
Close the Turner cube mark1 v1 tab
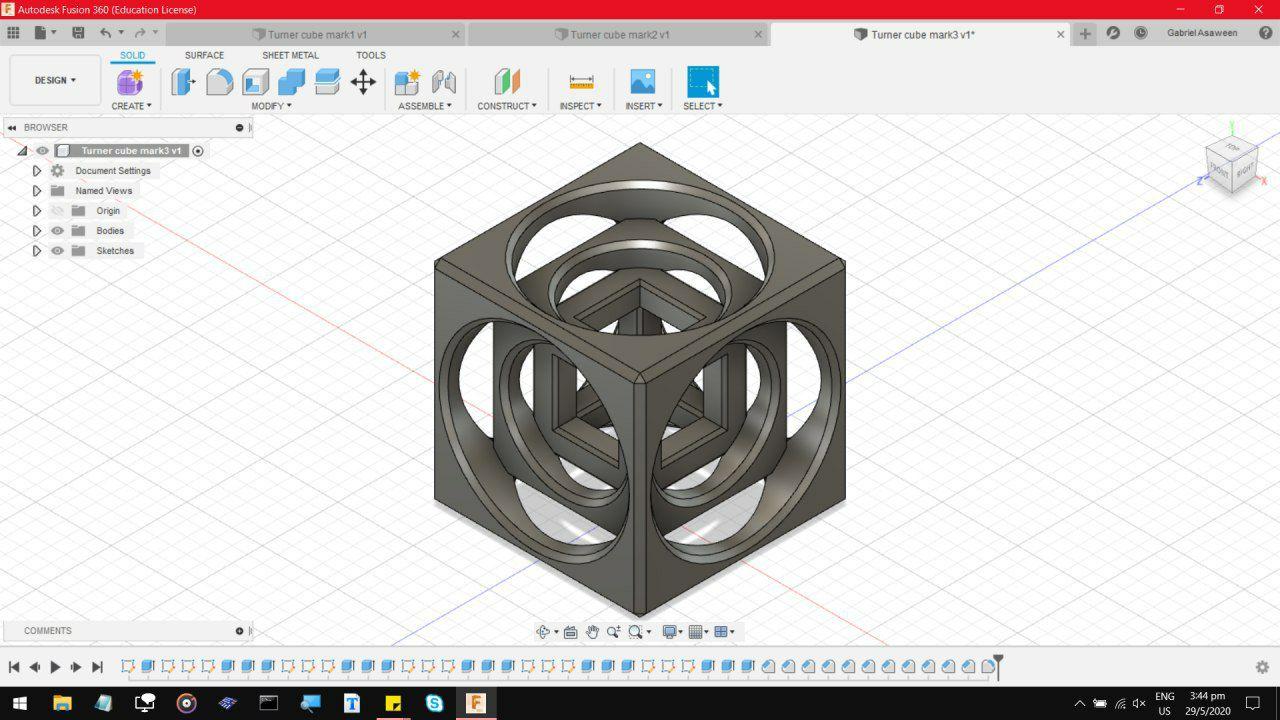[456, 34]
